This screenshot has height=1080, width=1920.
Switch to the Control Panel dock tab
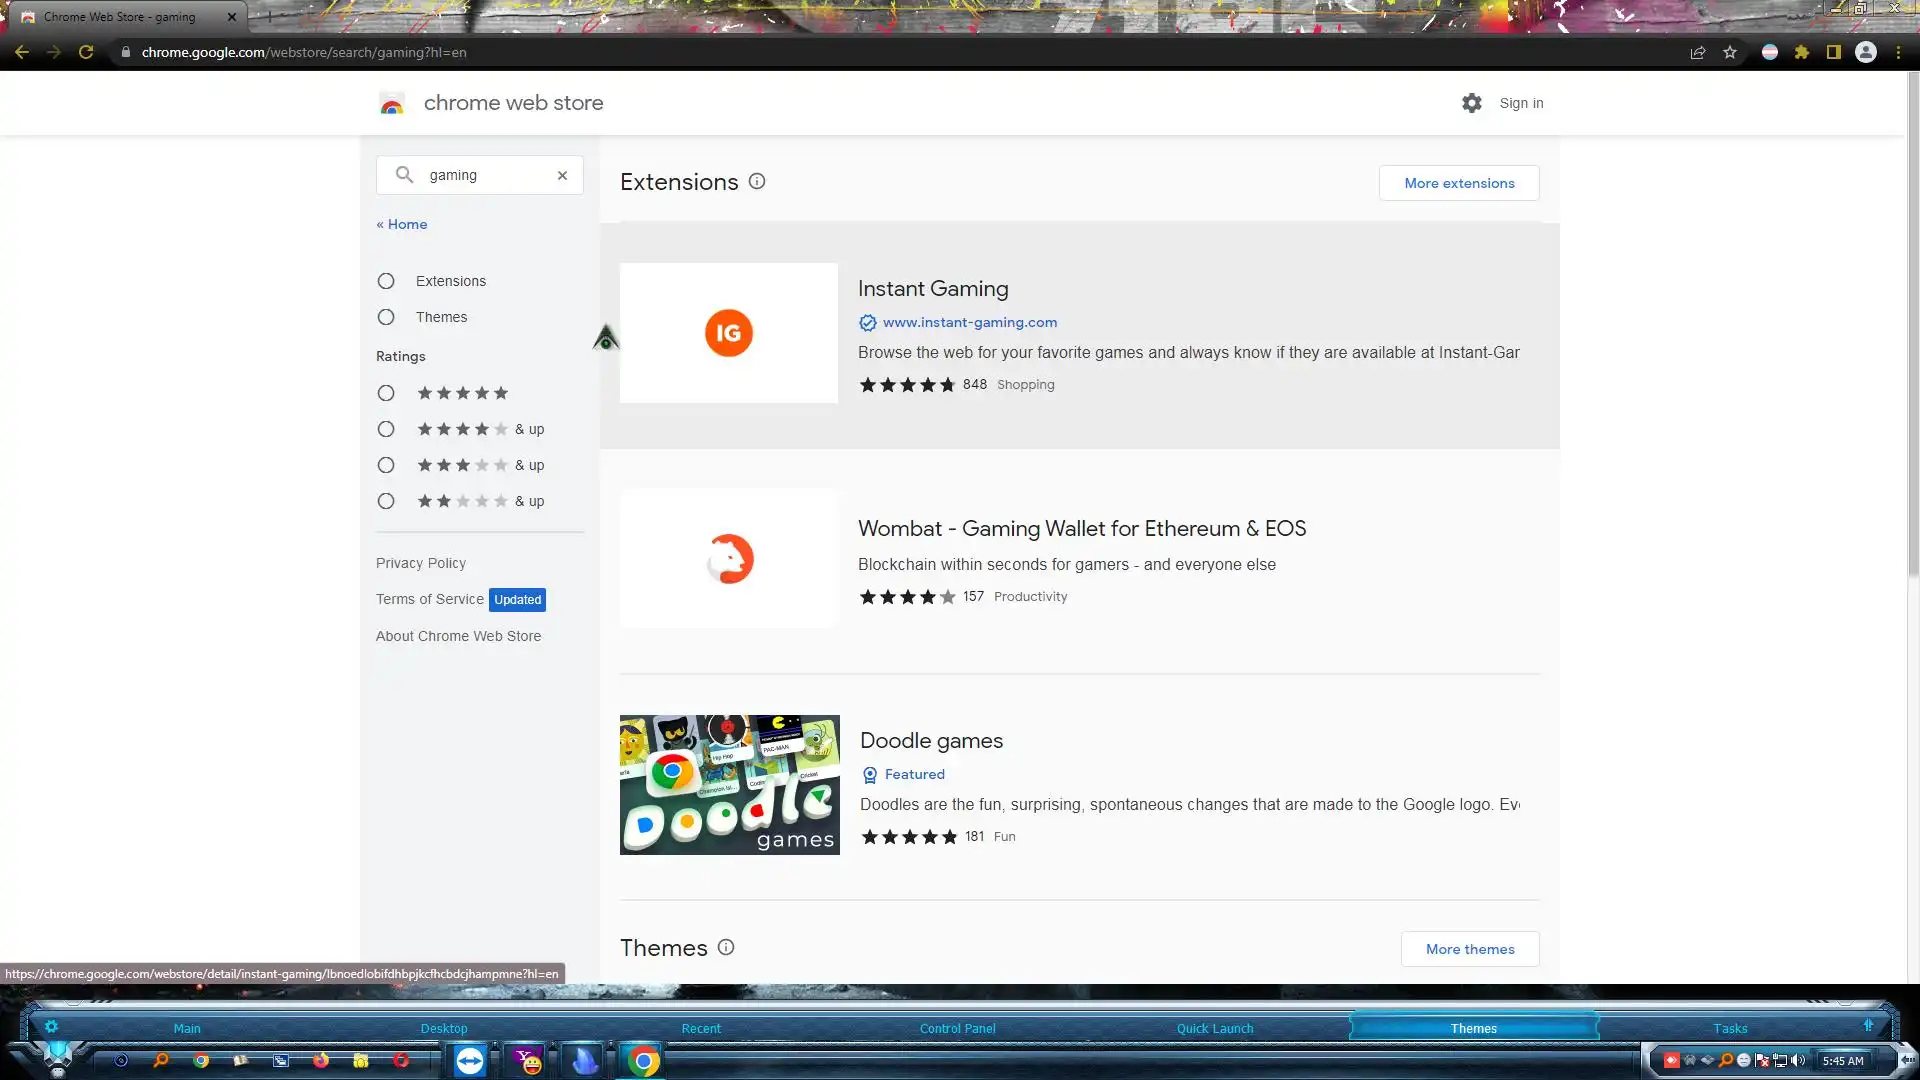957,1028
